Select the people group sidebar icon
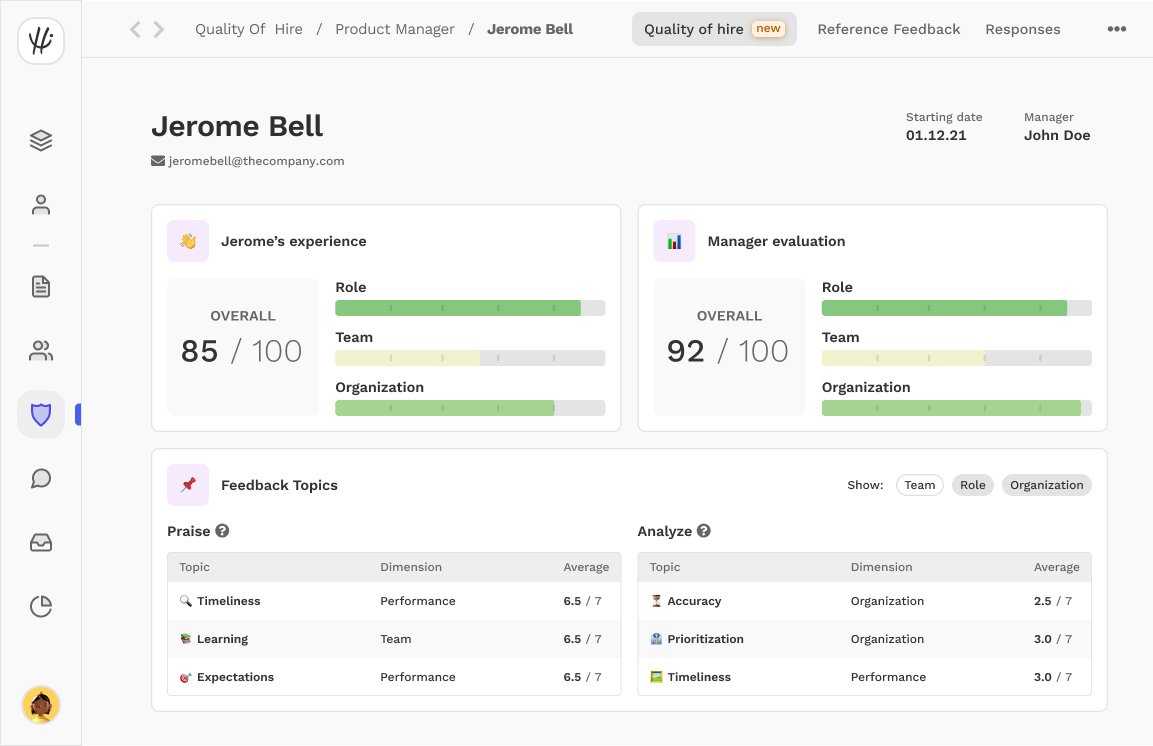This screenshot has width=1153, height=746. click(x=41, y=351)
